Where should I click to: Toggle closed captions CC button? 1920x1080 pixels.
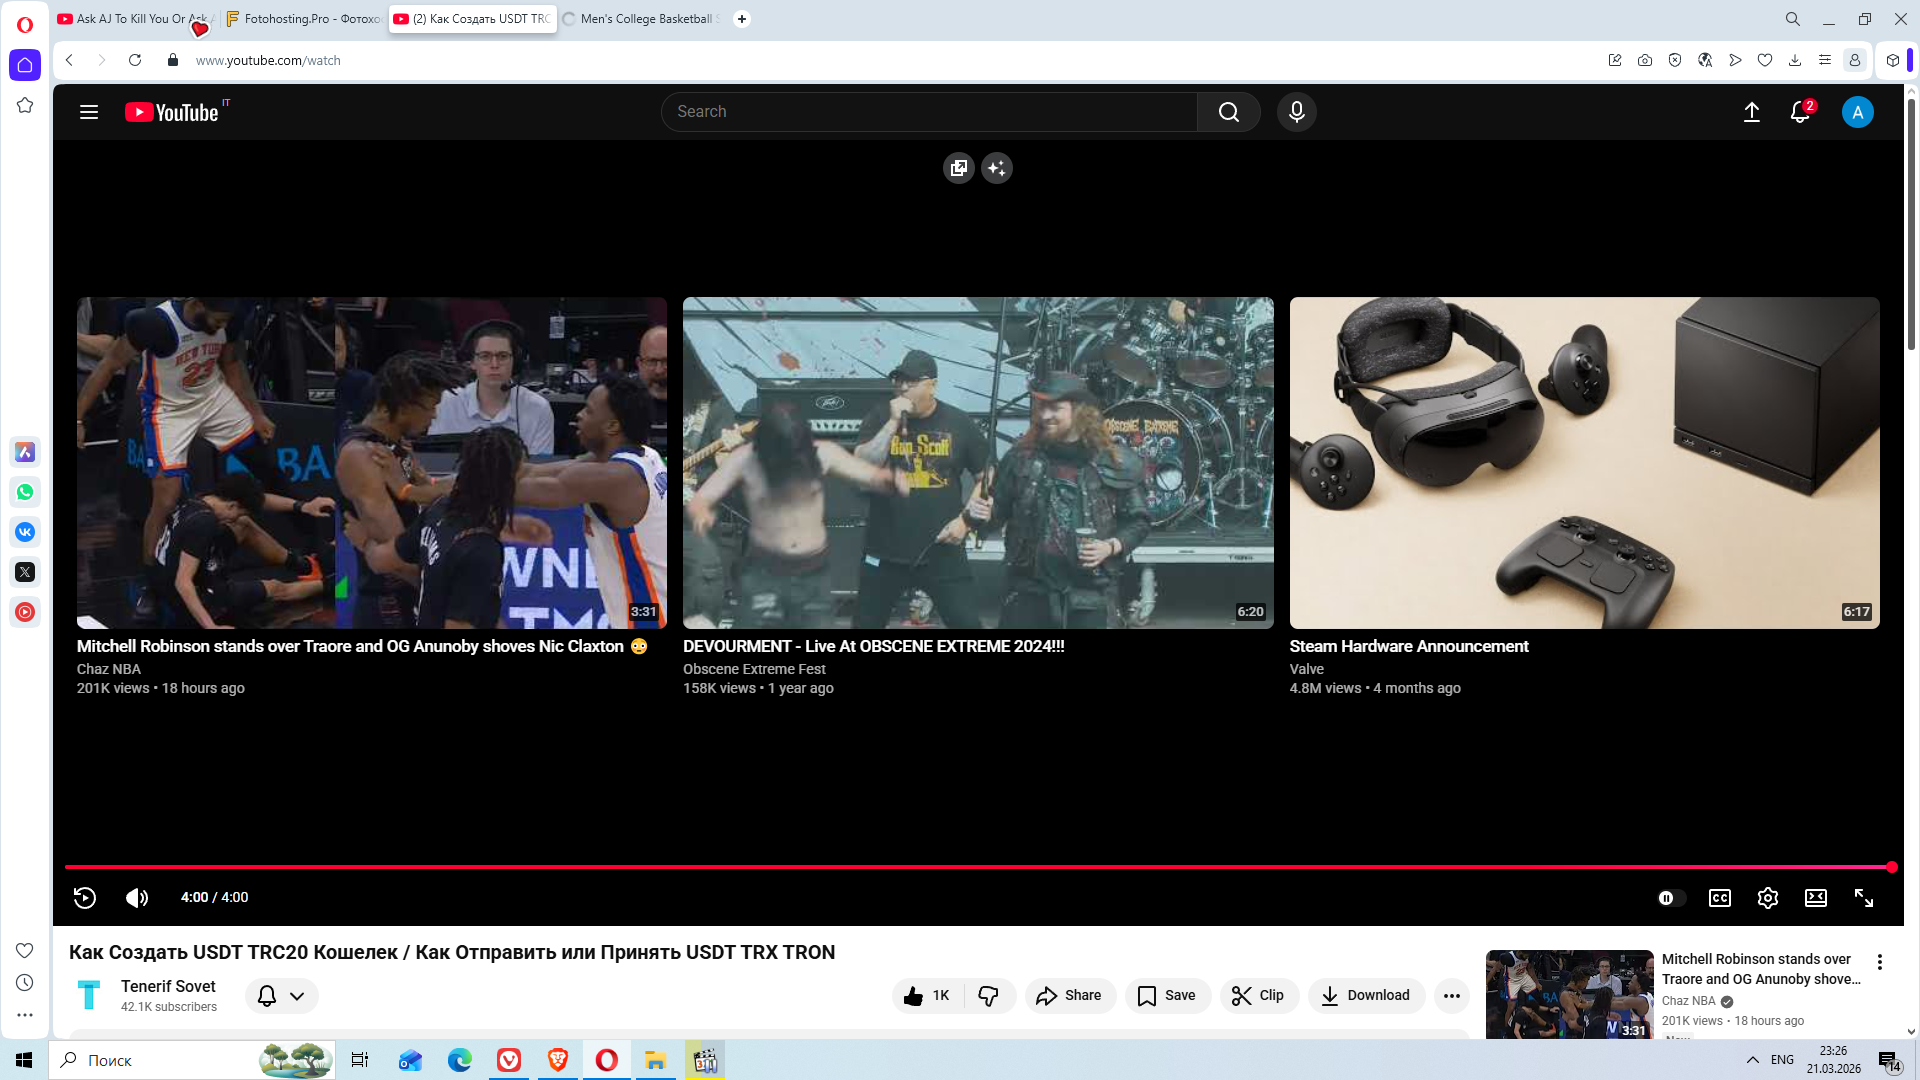tap(1720, 898)
